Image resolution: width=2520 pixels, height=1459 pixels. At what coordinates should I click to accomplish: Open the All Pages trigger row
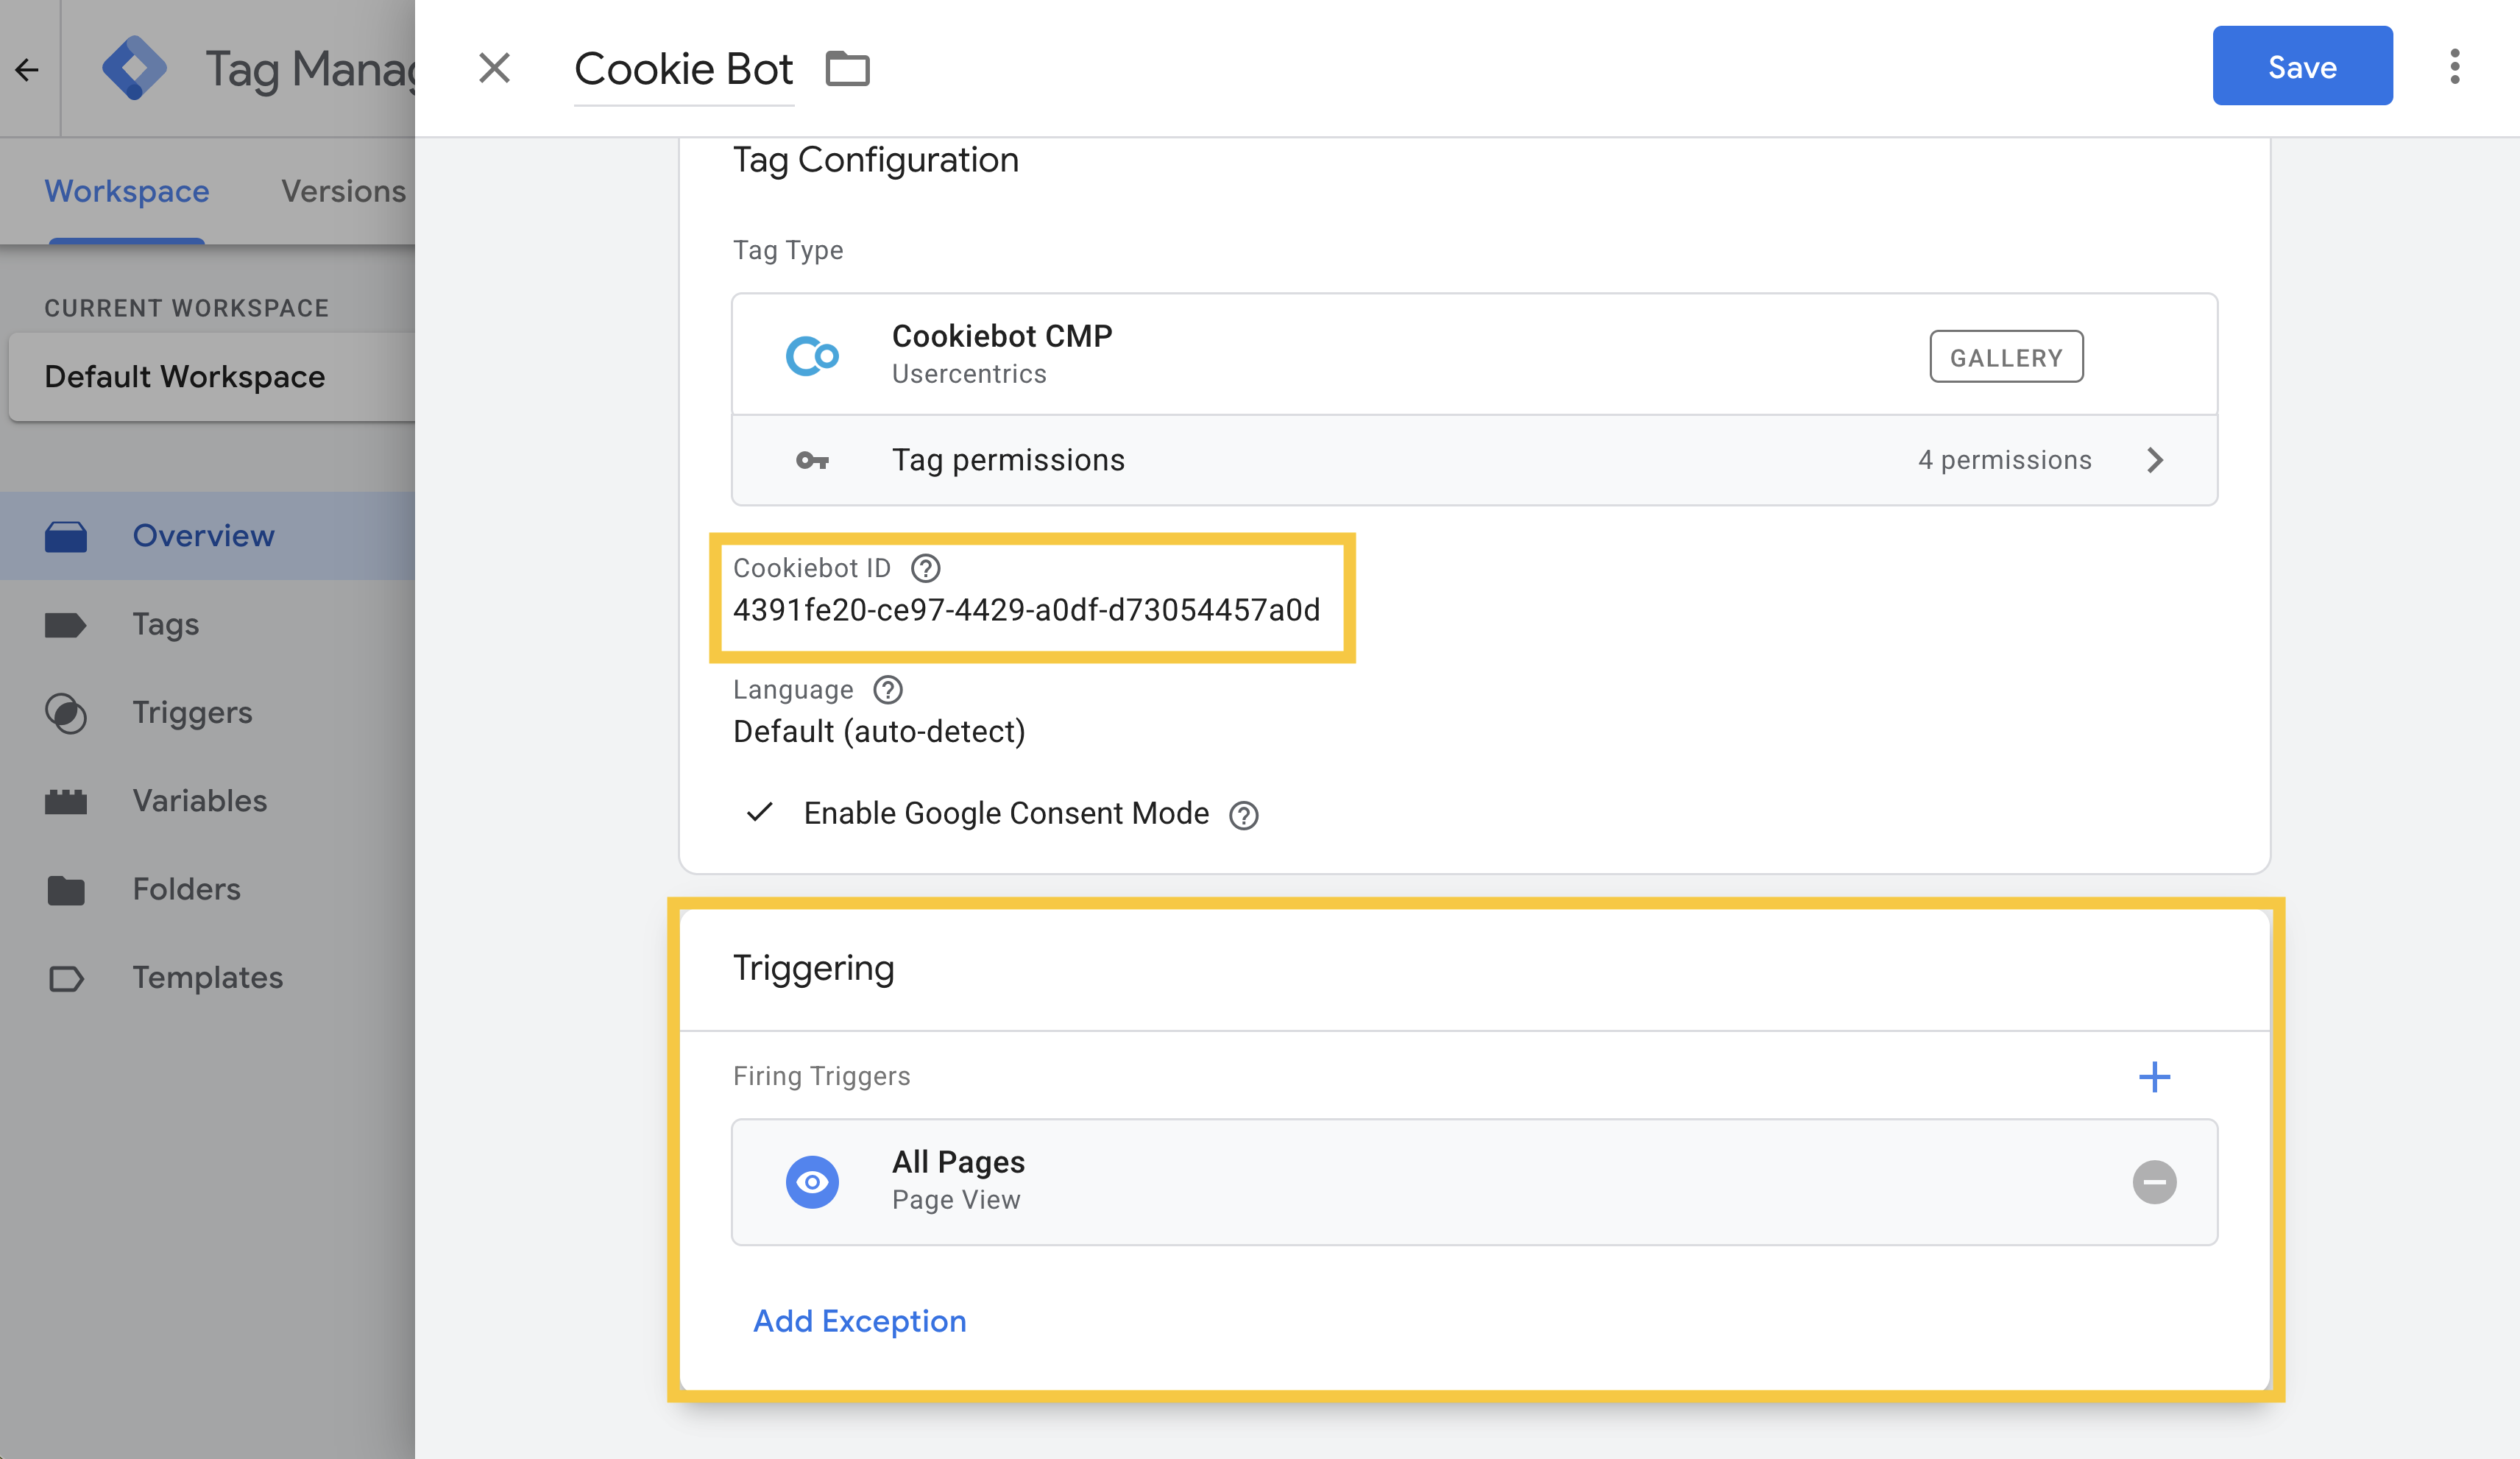1474,1182
